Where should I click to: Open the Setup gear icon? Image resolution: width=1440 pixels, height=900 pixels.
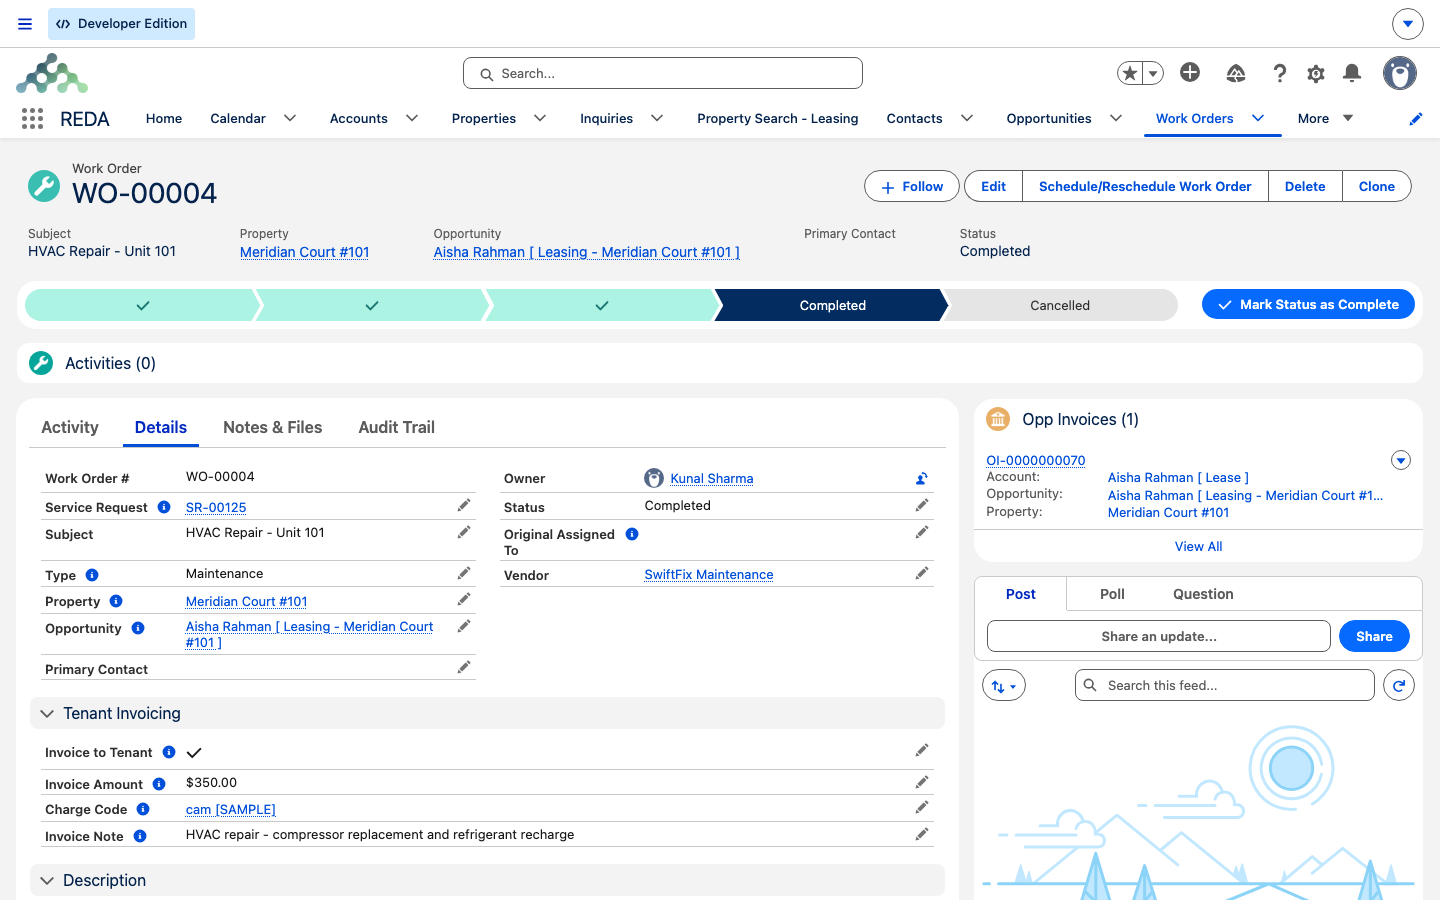pos(1316,73)
